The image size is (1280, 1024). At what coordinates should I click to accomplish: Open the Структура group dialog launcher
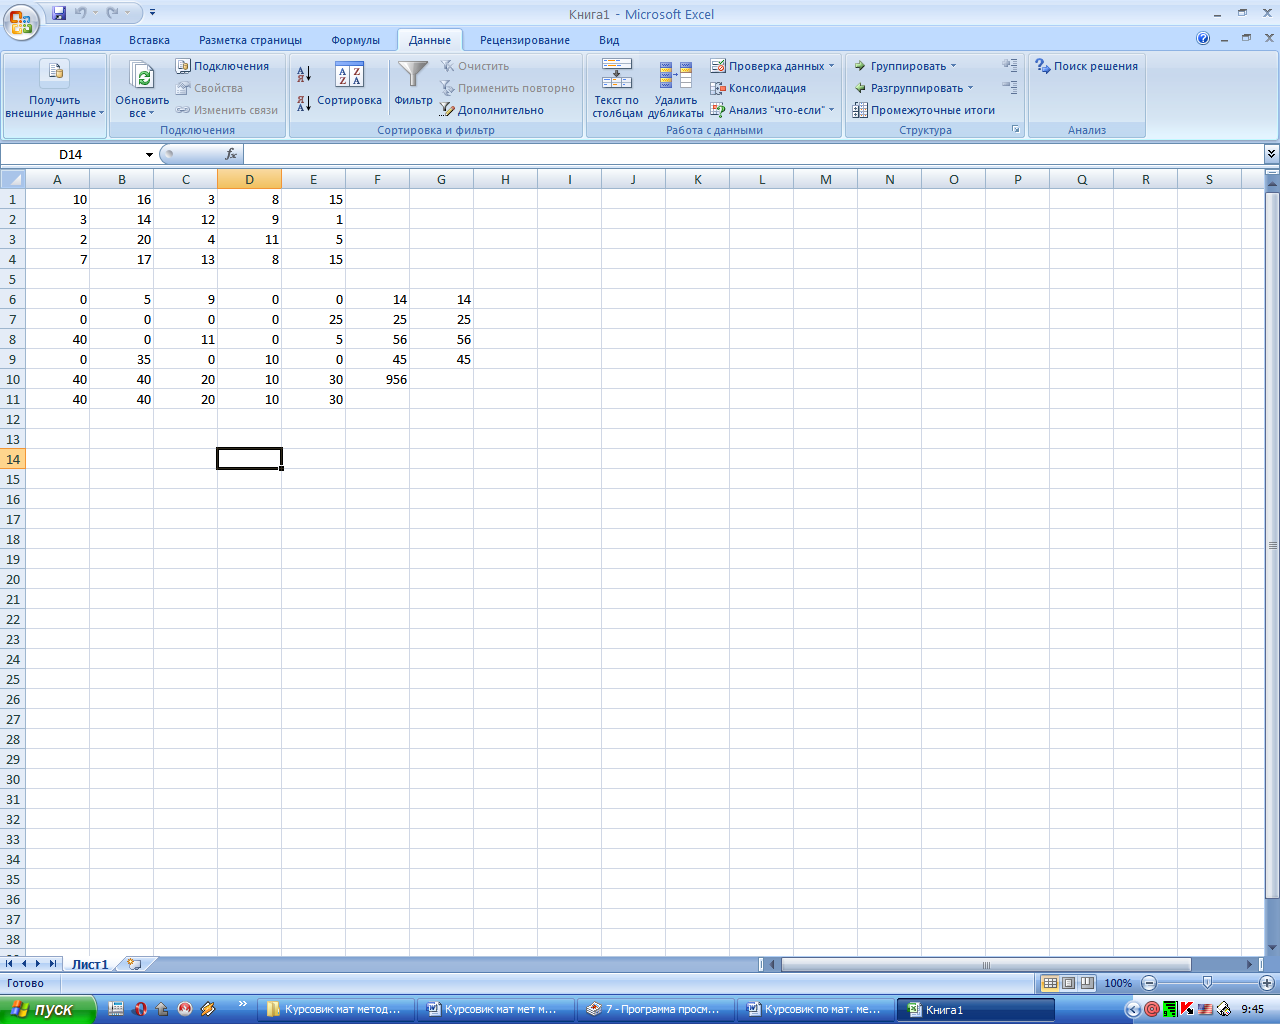(1016, 130)
